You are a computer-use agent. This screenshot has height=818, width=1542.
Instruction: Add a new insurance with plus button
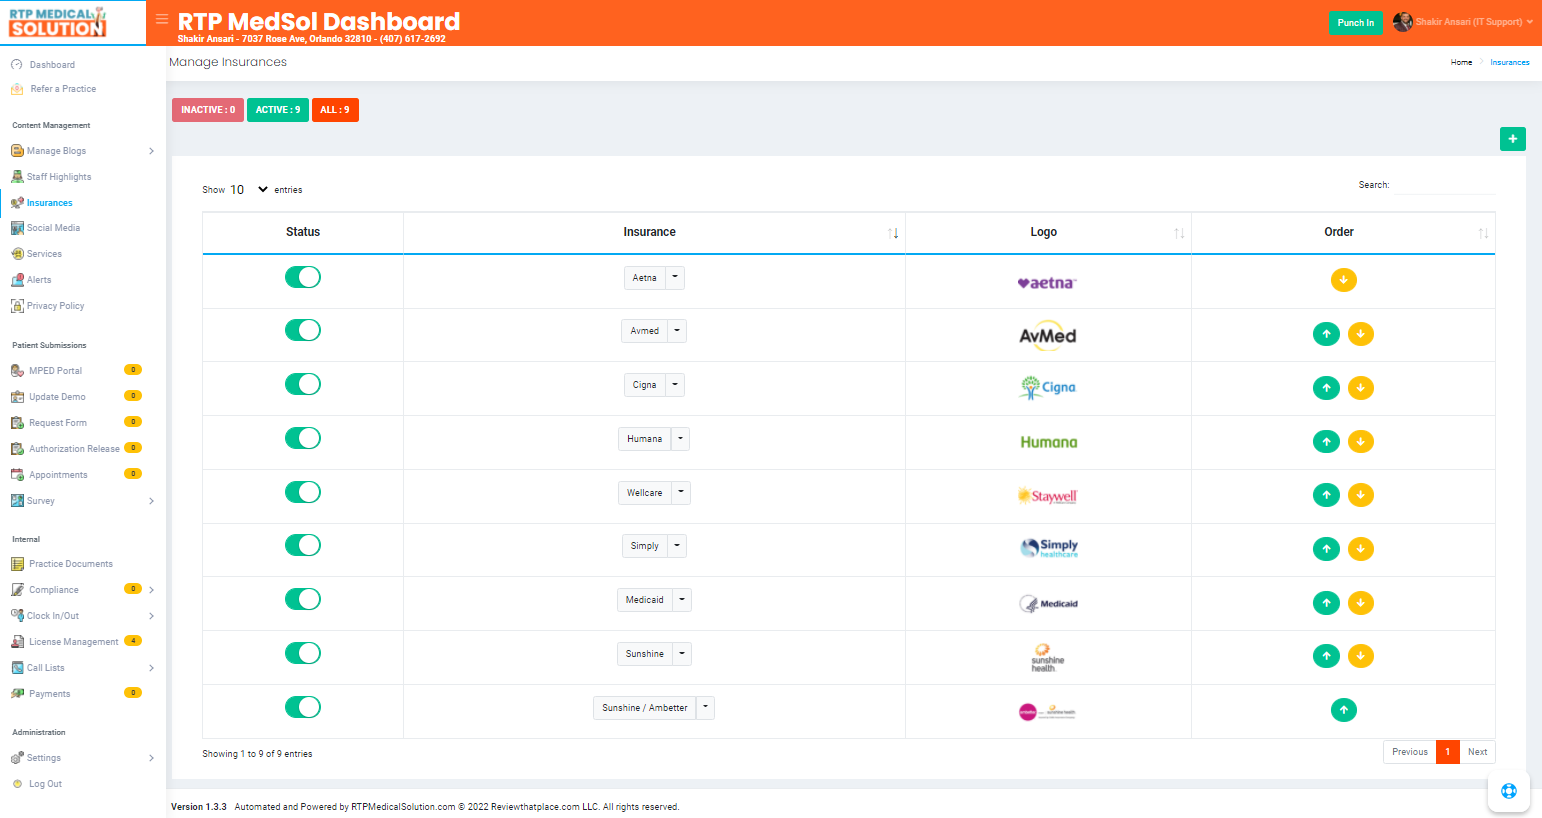tap(1512, 139)
